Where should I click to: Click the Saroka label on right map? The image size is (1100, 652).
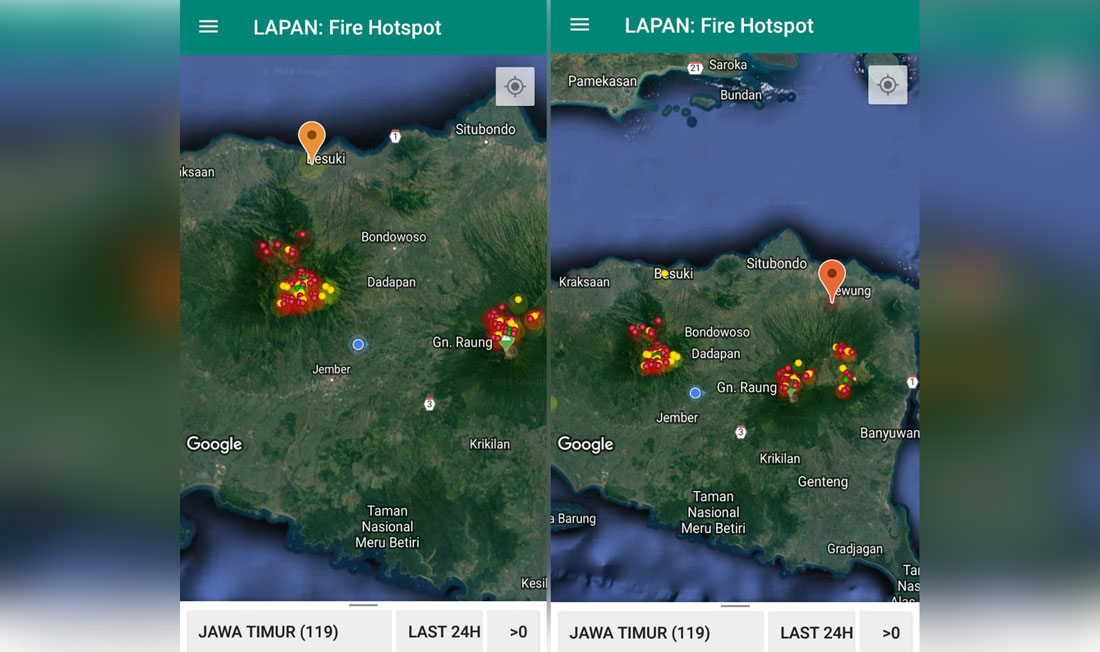pyautogui.click(x=728, y=65)
